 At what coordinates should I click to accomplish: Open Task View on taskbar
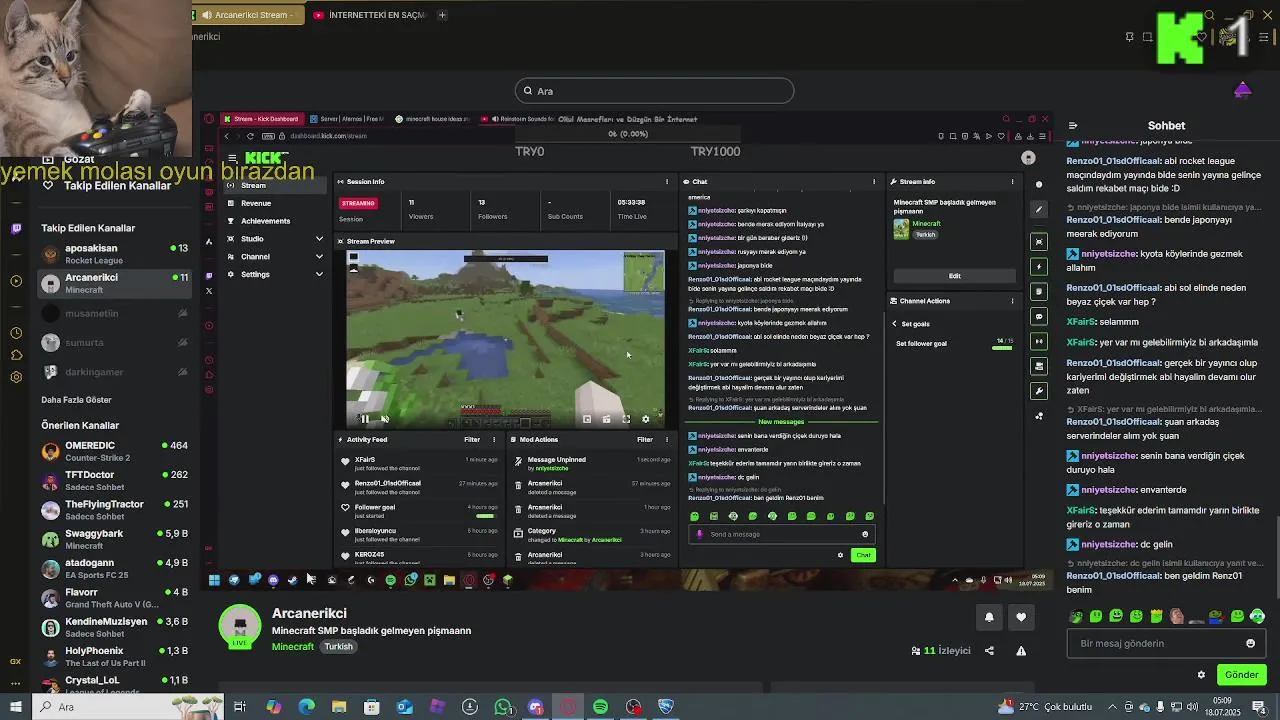point(240,707)
